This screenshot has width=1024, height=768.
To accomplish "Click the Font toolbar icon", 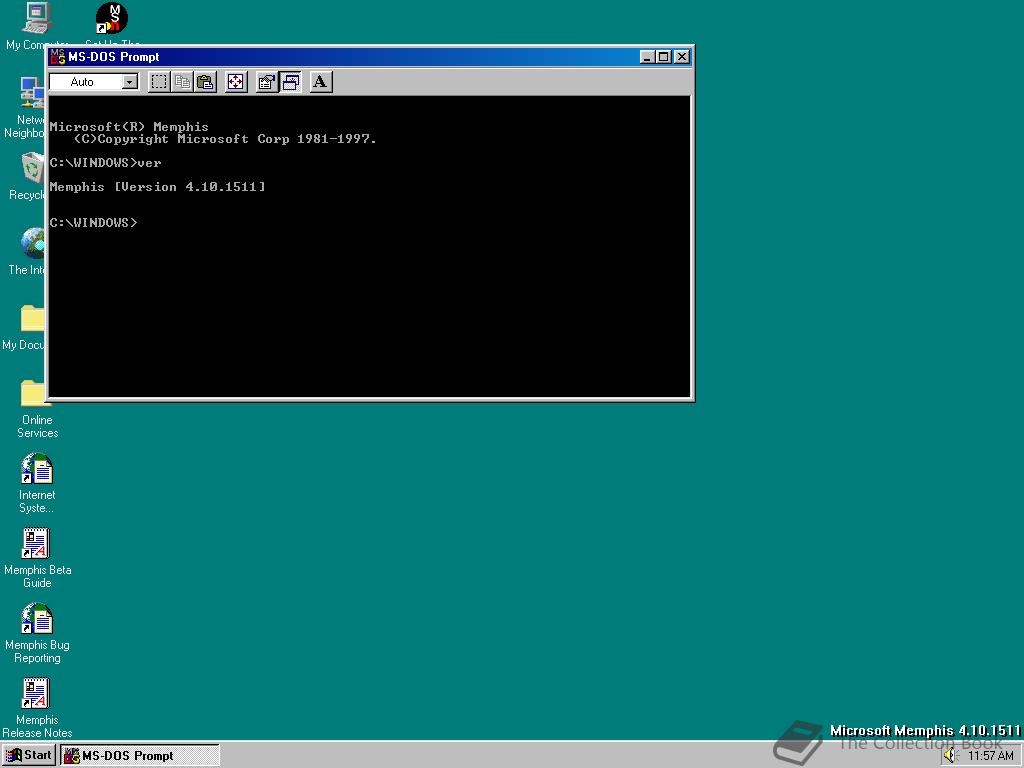I will (x=320, y=82).
